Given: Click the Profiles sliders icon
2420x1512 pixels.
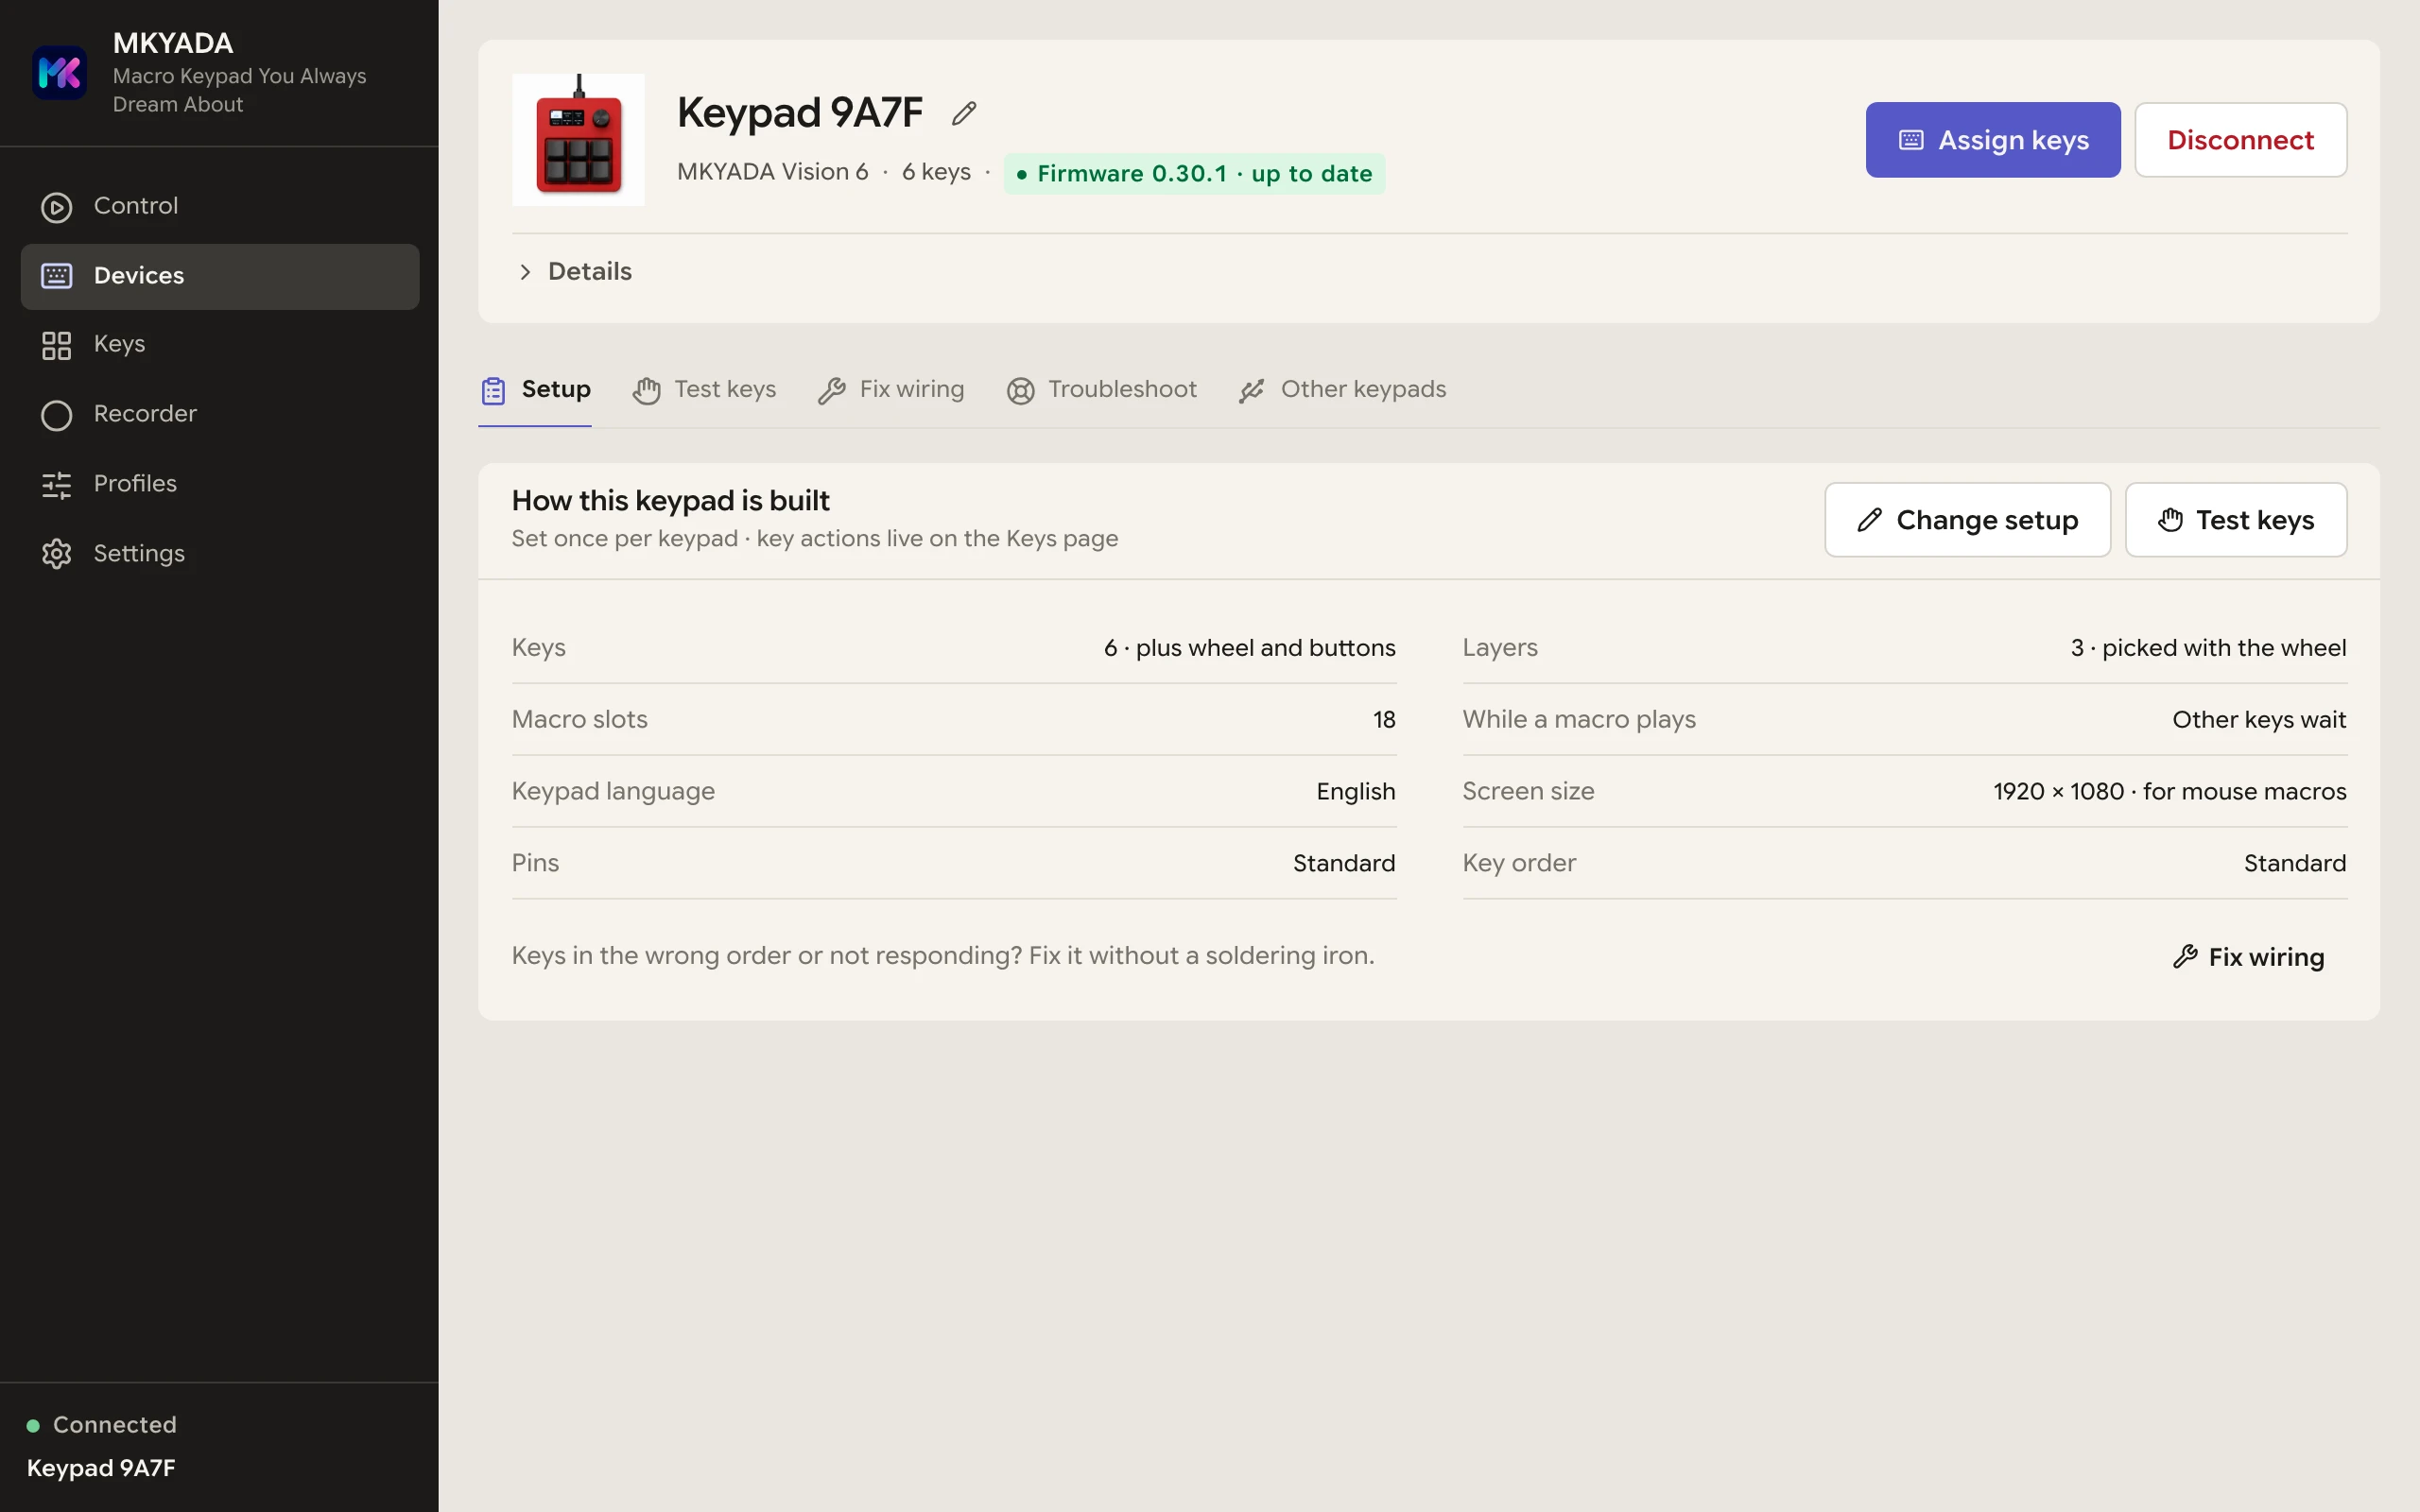Looking at the screenshot, I should point(57,485).
